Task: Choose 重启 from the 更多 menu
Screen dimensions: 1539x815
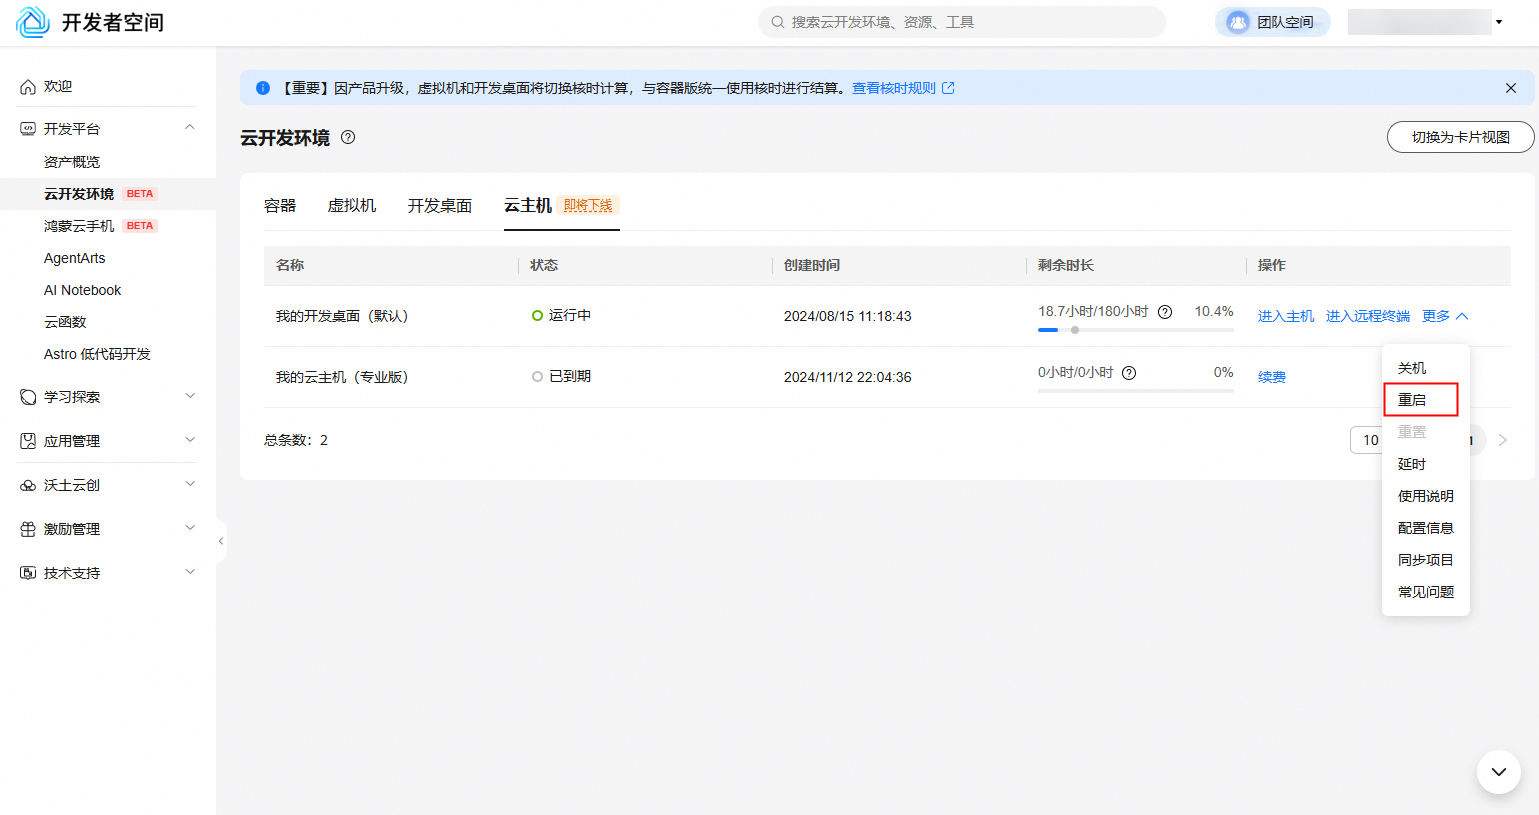Action: [1426, 400]
